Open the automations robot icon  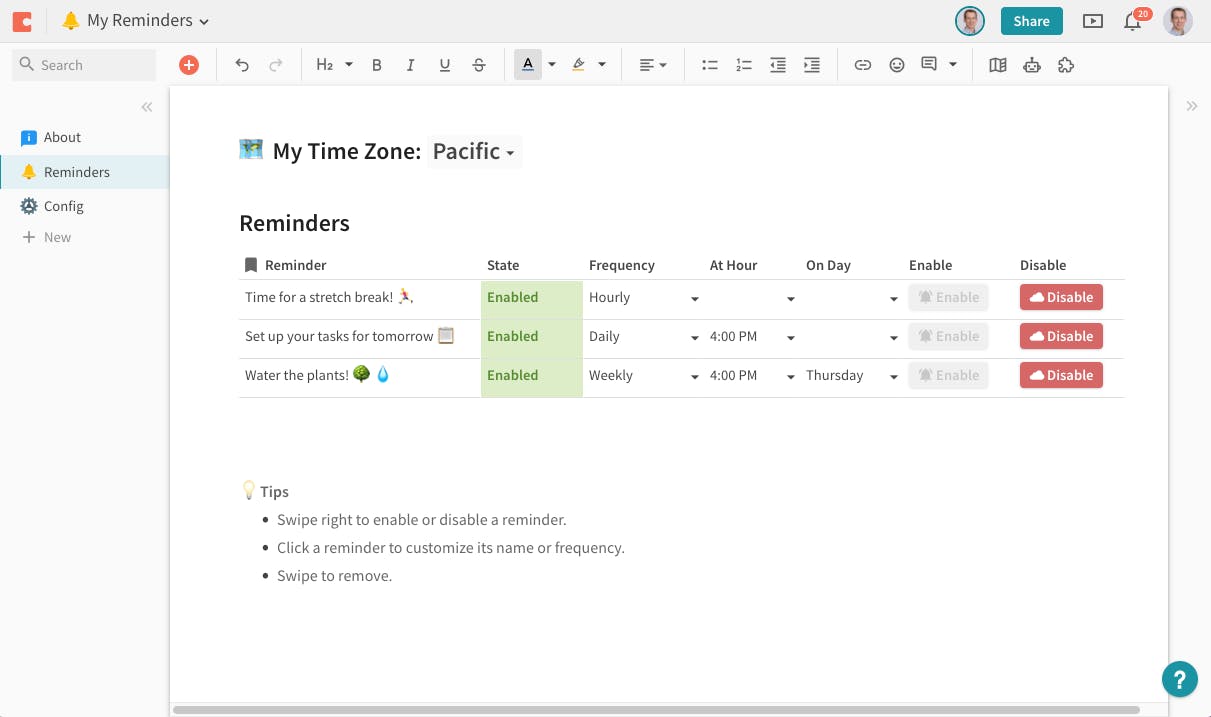[1032, 65]
